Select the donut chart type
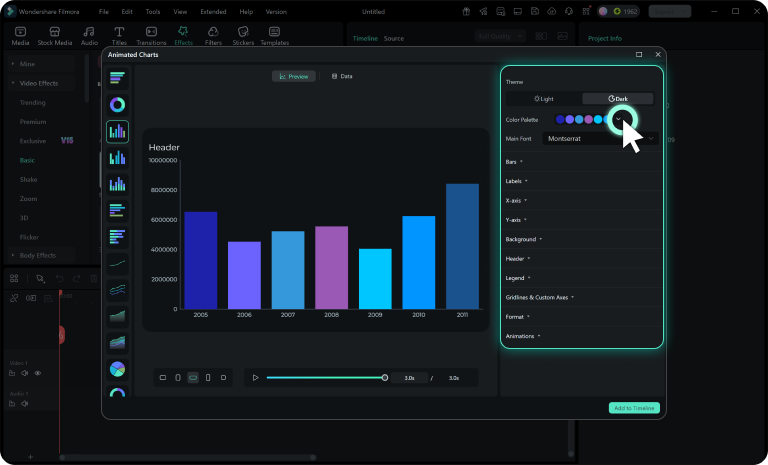 coord(118,105)
